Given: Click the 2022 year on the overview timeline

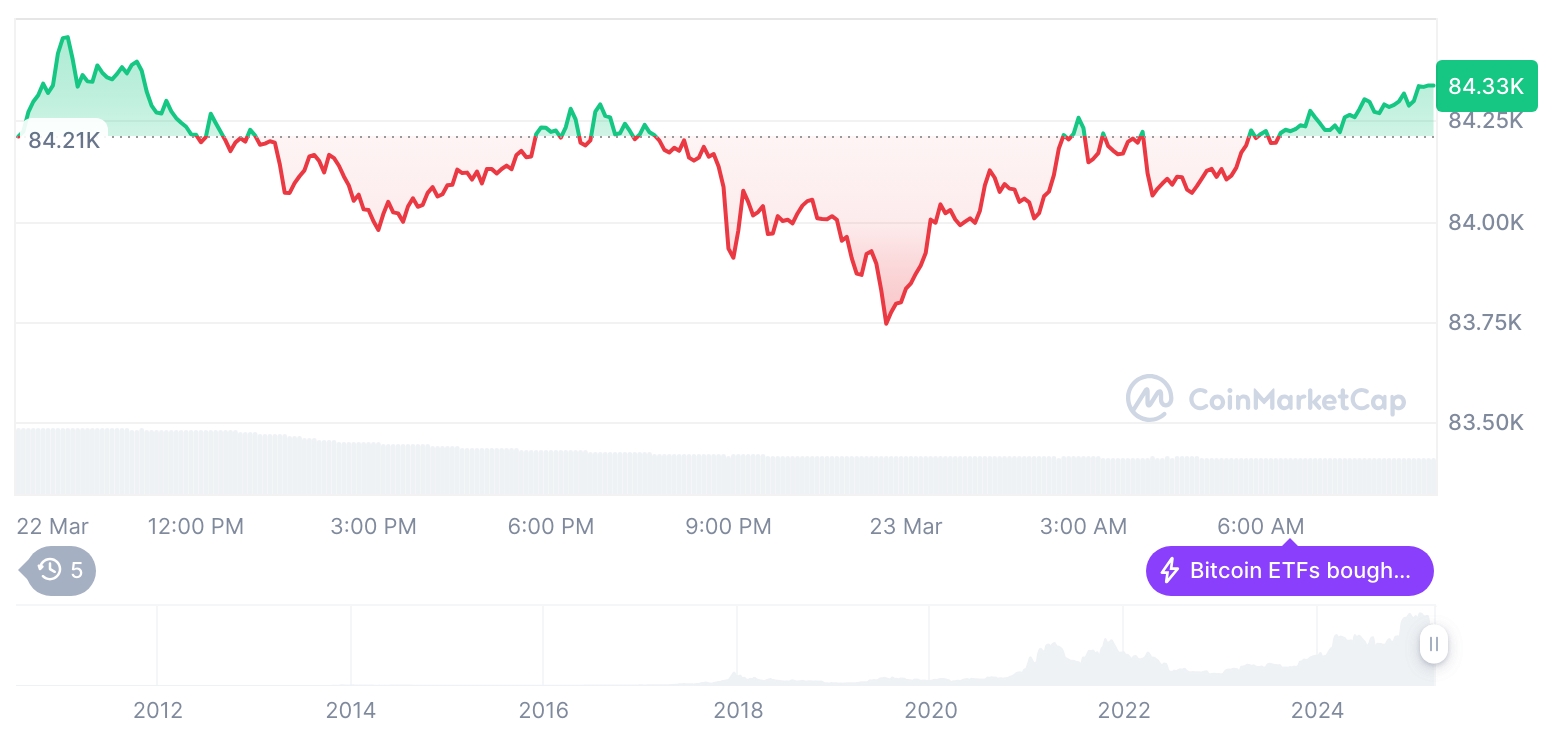Looking at the screenshot, I should click(1124, 710).
